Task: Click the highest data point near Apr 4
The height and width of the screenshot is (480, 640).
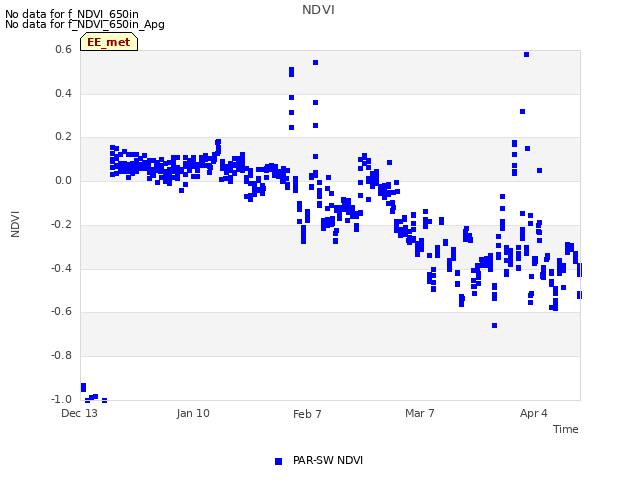Action: click(x=527, y=55)
